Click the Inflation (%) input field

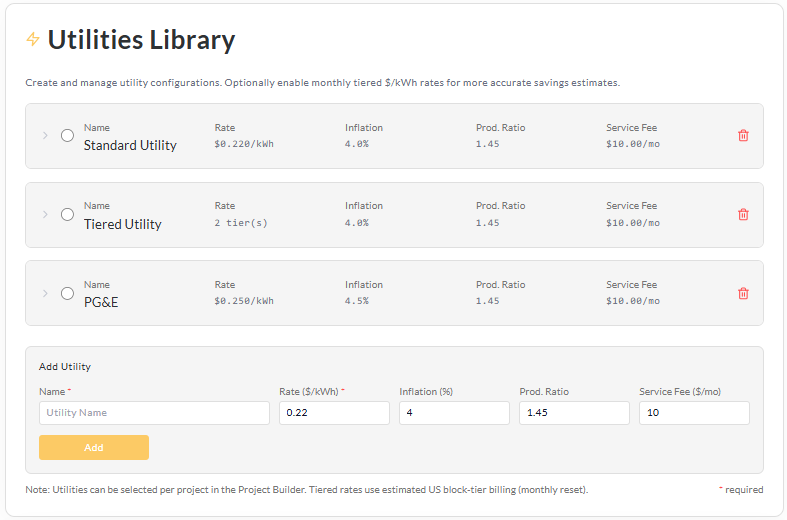tap(454, 413)
